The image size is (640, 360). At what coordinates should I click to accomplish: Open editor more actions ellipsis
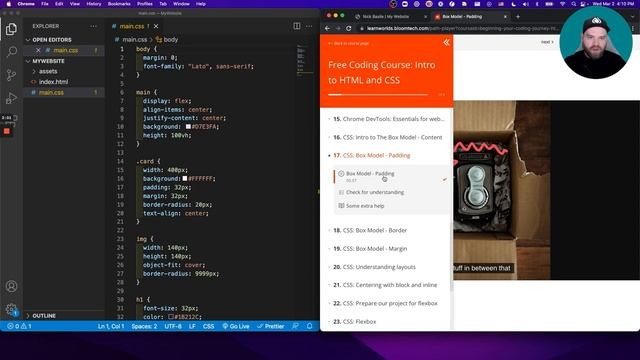309,26
